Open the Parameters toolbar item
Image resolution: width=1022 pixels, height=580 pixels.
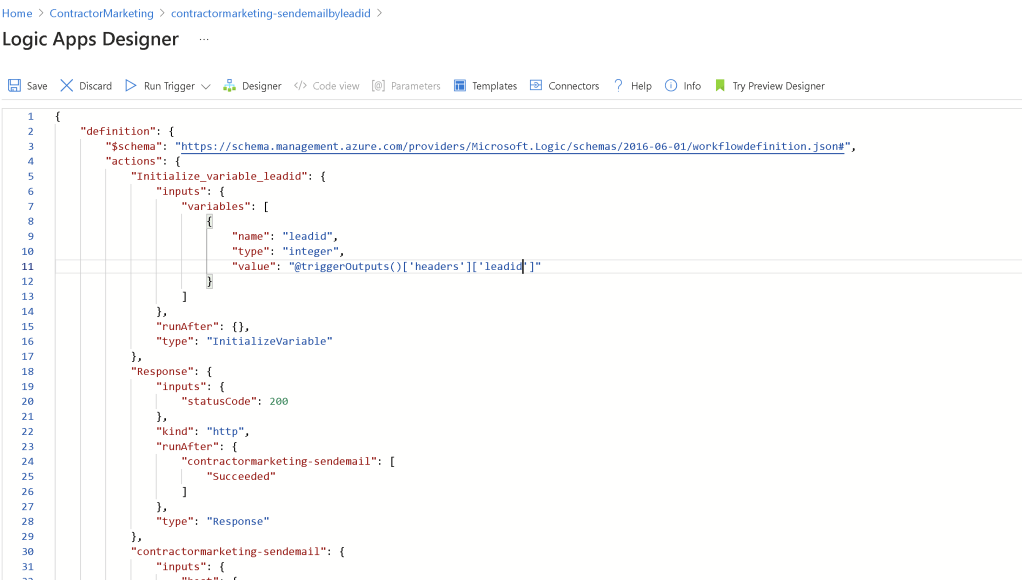coord(406,85)
